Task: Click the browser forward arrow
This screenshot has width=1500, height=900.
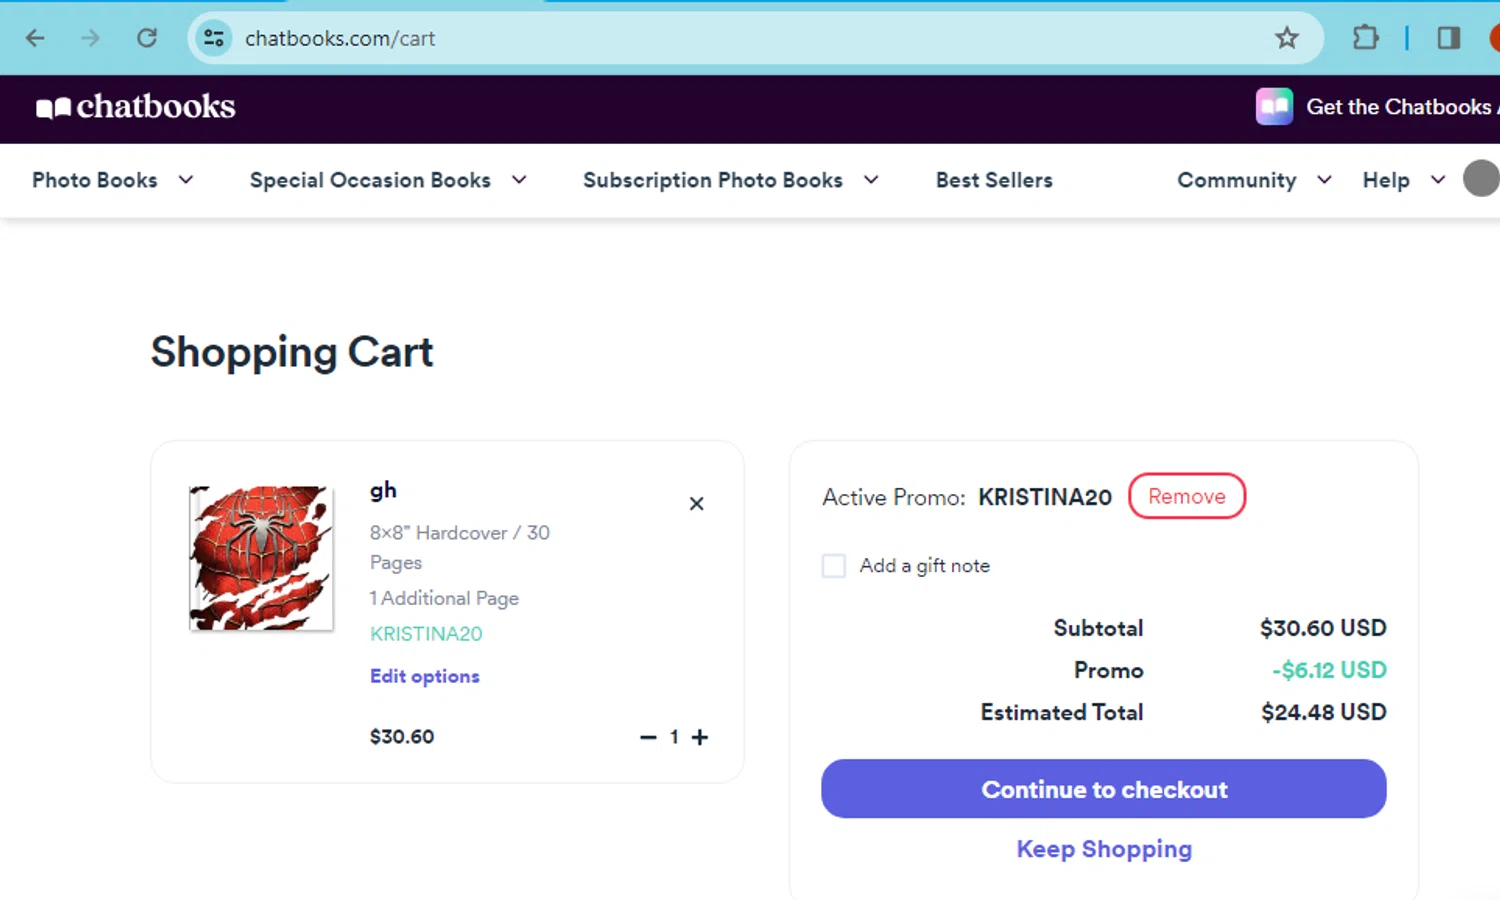Action: pyautogui.click(x=91, y=38)
